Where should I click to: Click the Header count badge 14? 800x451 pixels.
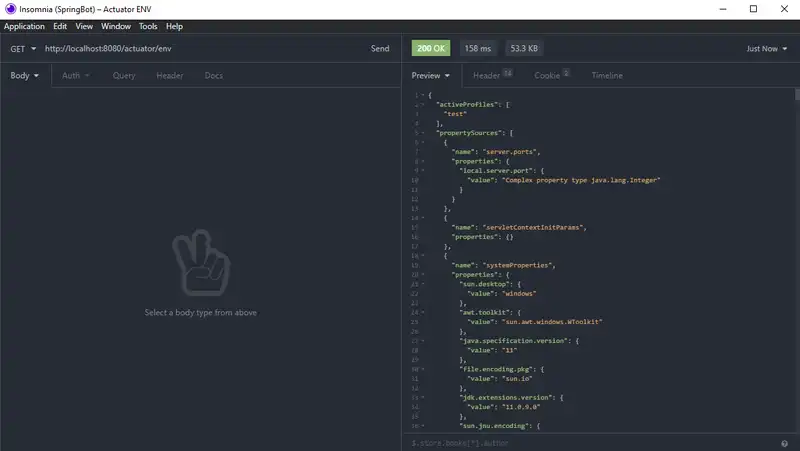pyautogui.click(x=507, y=73)
